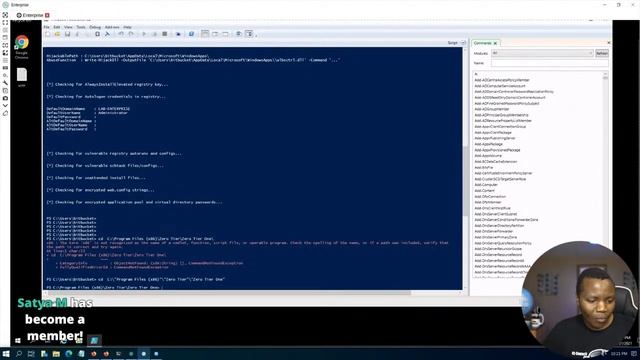This screenshot has height=360, width=640.
Task: Click the PowerShell ISE icon in remote taskbar
Action: [x=94, y=340]
